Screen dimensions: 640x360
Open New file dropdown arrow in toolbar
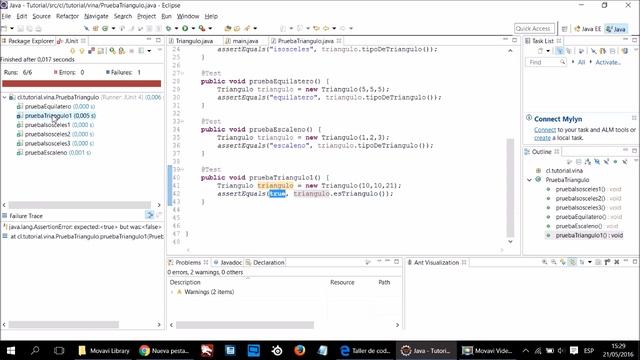pyautogui.click(x=12, y=28)
